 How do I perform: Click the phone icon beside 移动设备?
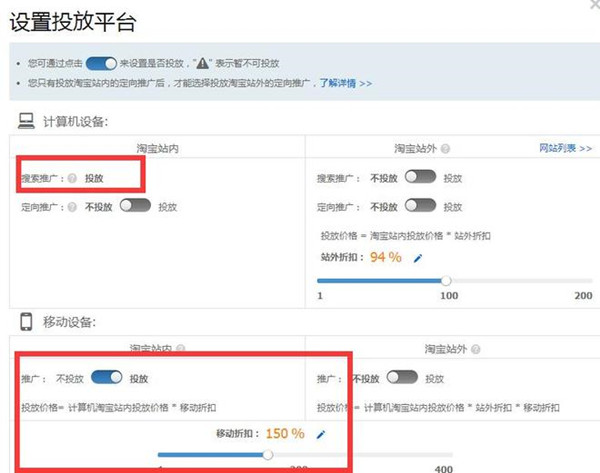click(26, 322)
